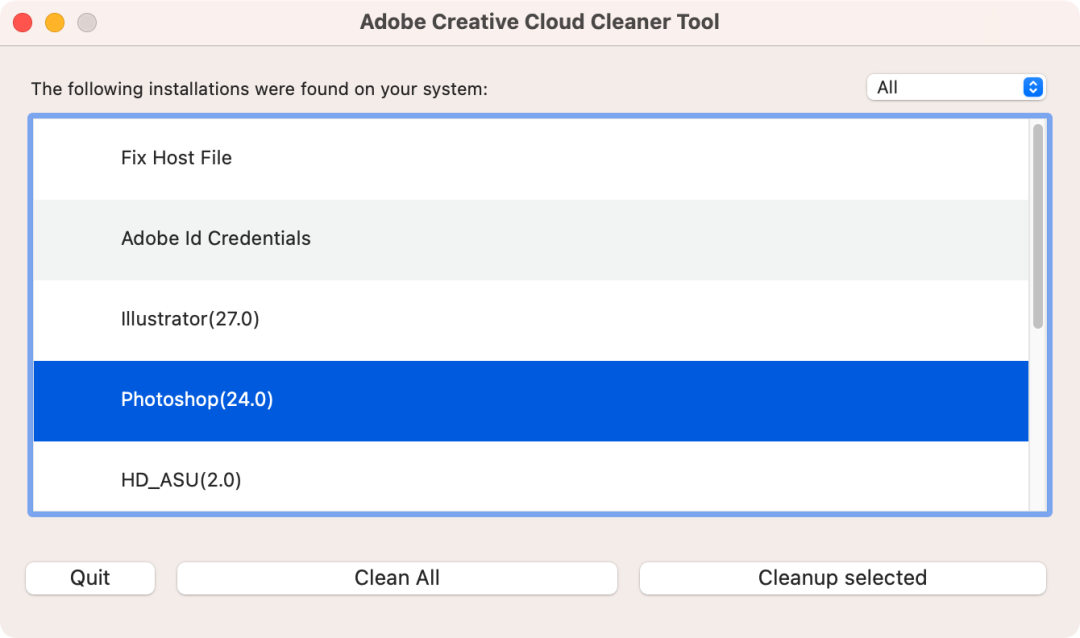Viewport: 1080px width, 638px height.
Task: Minimize the window using the yellow button
Action: tap(55, 23)
